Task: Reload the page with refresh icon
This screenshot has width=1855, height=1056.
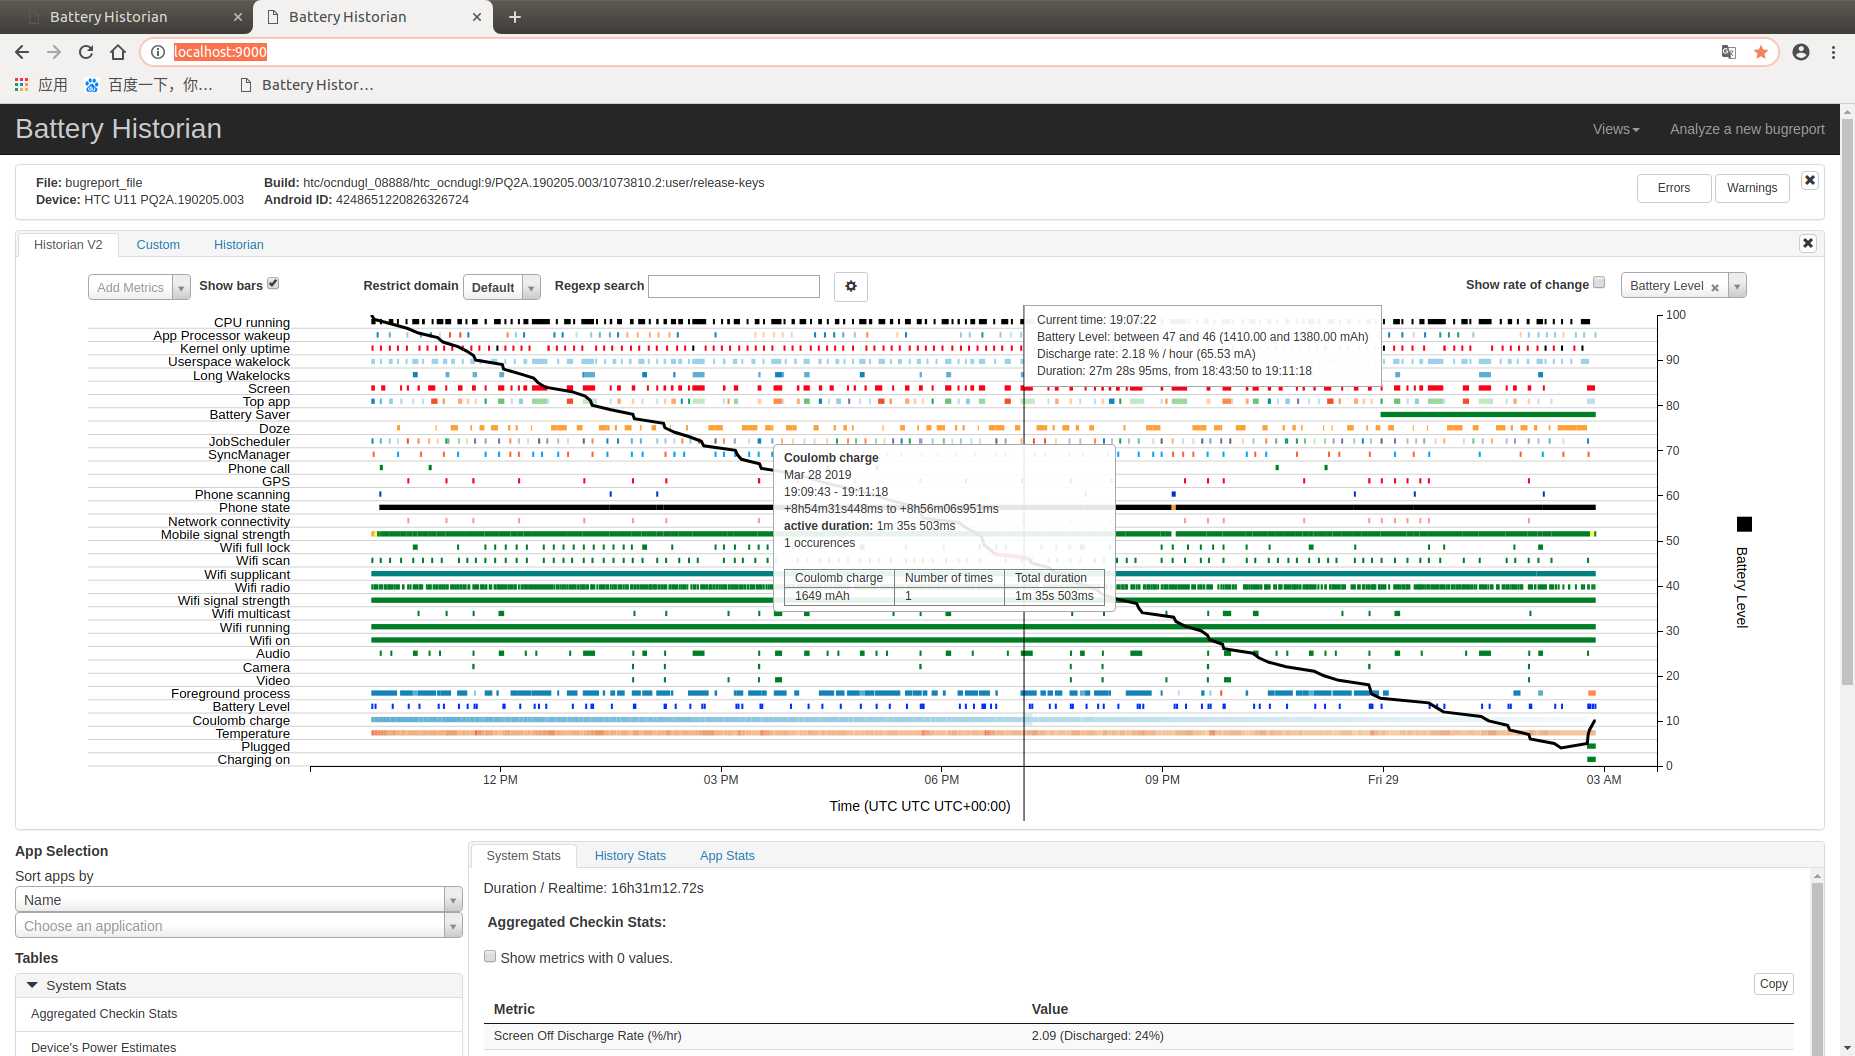Action: point(86,52)
